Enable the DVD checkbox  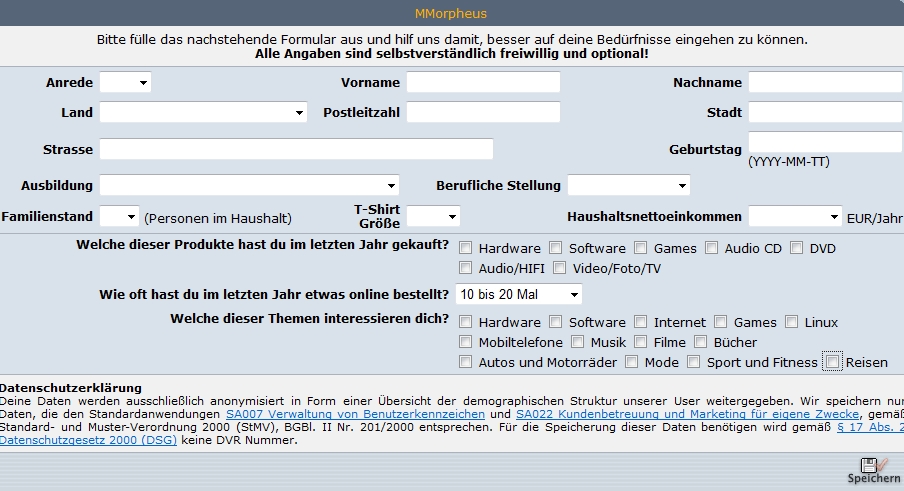click(x=796, y=248)
